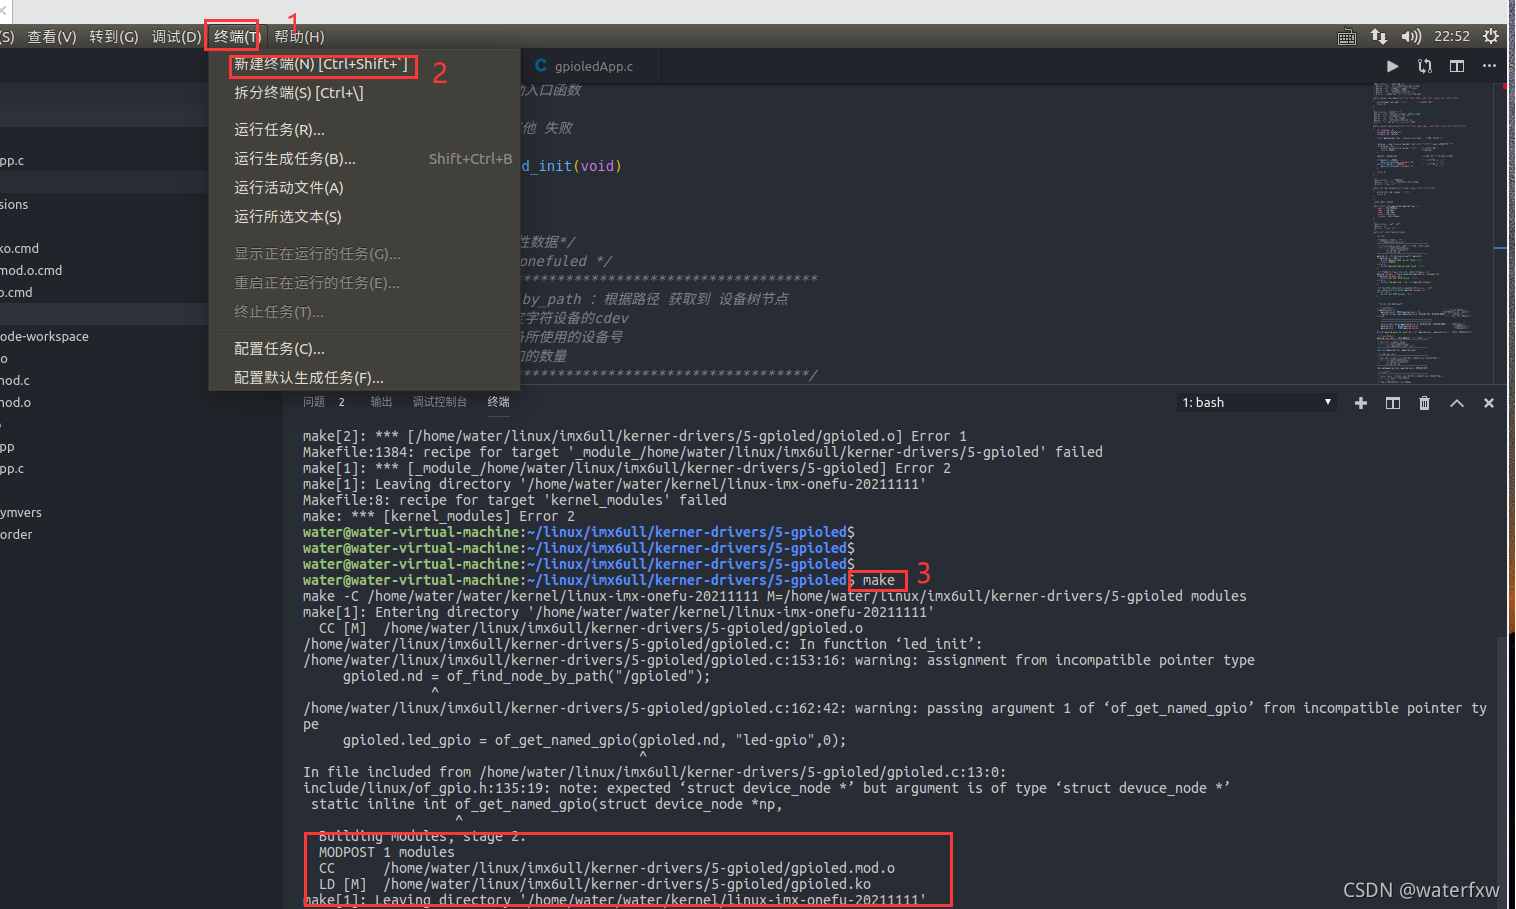Open the 调试(D) menu
1516x909 pixels.
(176, 37)
